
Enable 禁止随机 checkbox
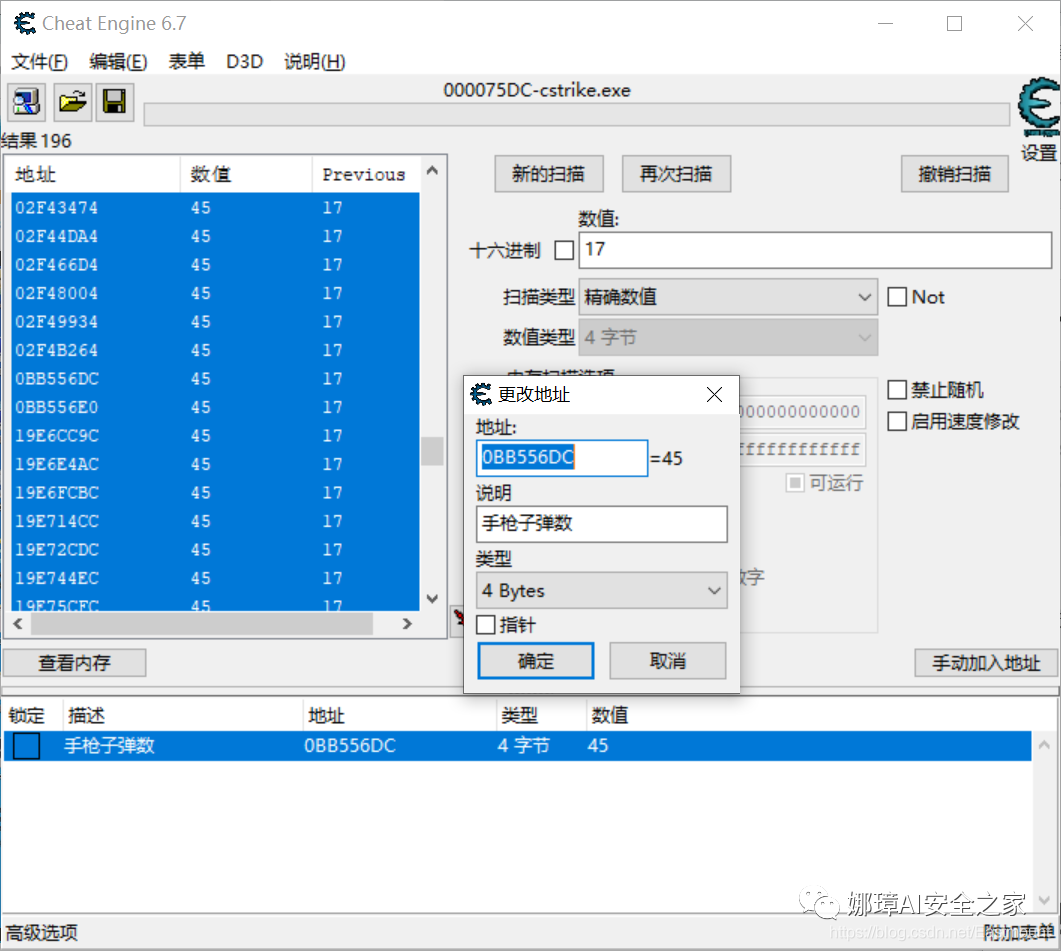coord(897,390)
